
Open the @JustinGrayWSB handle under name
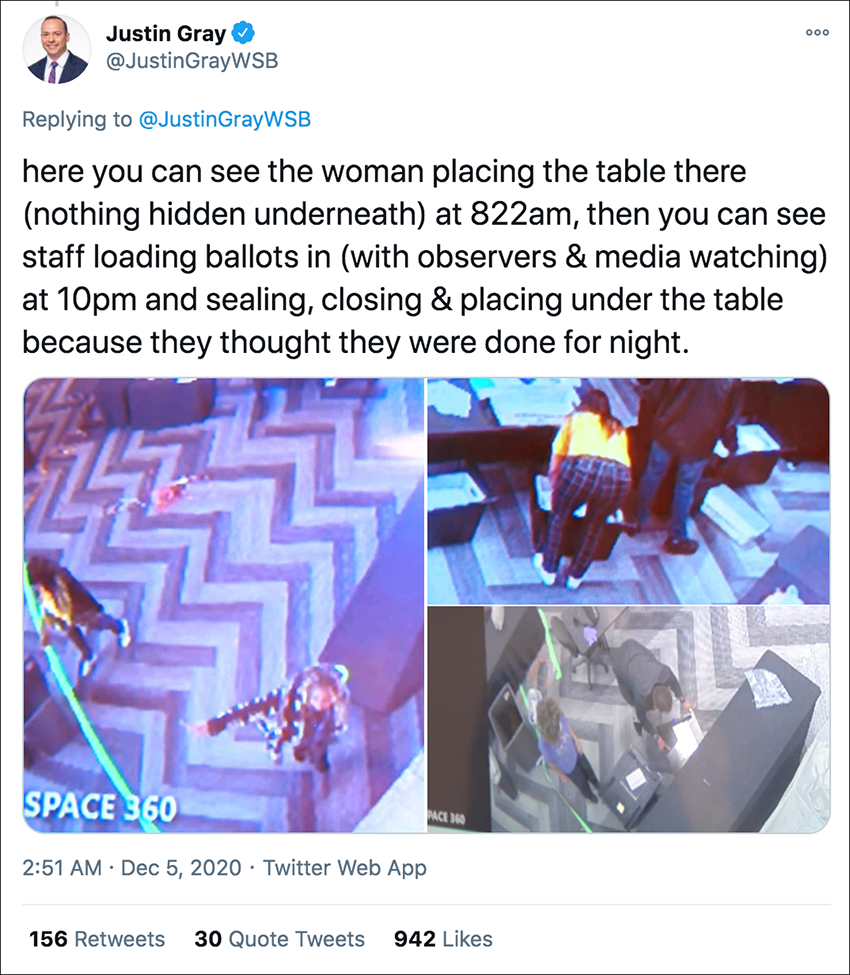(192, 62)
